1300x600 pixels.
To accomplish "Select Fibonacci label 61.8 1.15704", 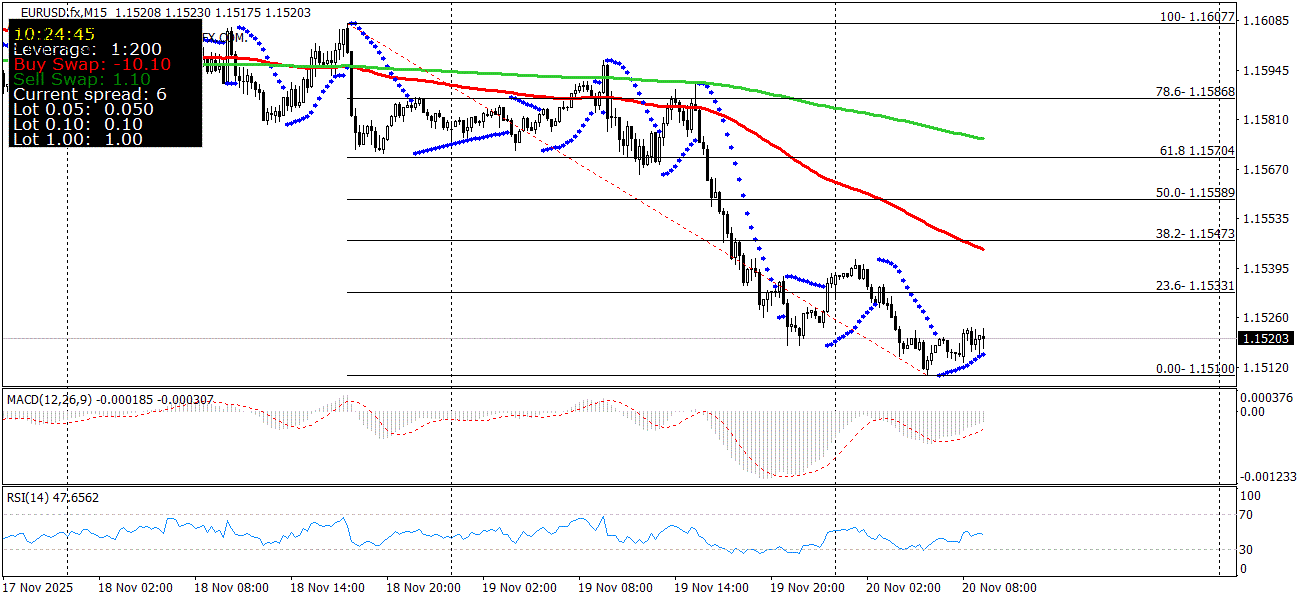I will (x=1198, y=151).
